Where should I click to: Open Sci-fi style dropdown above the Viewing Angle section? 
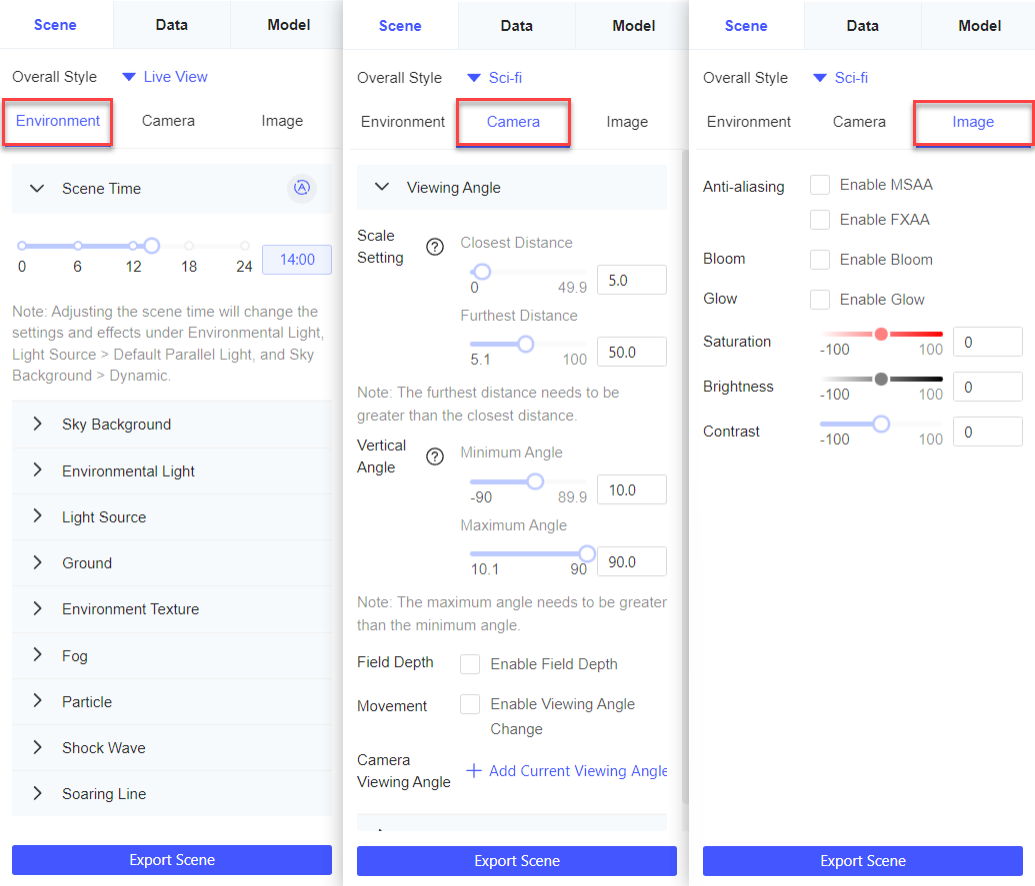pyautogui.click(x=494, y=78)
